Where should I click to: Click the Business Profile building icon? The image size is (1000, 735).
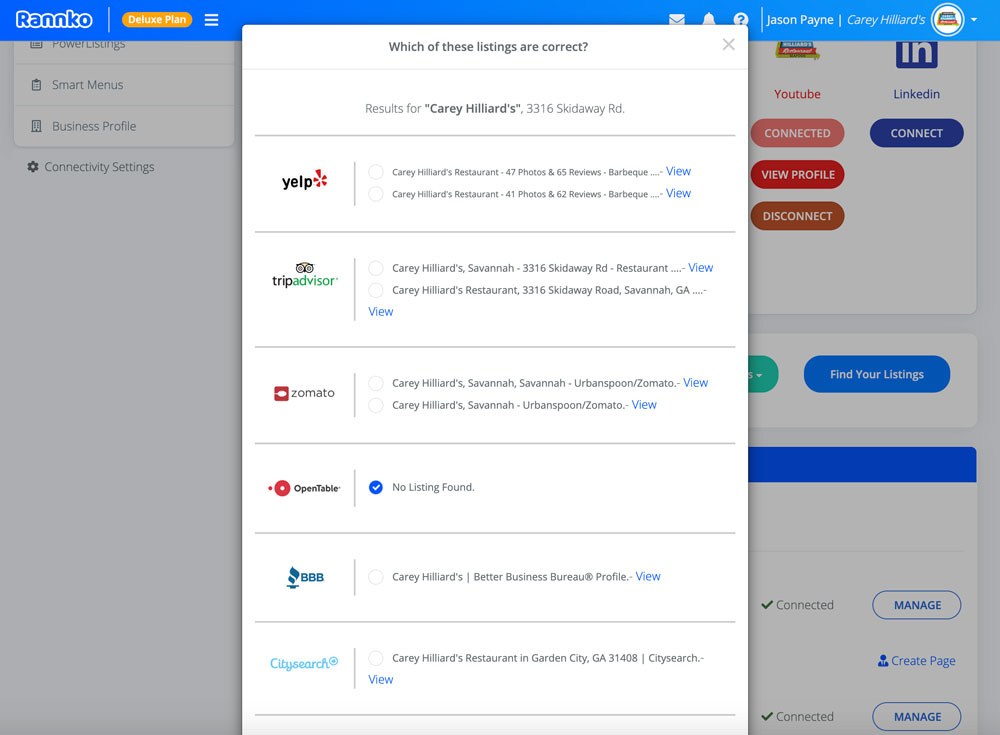pos(36,126)
